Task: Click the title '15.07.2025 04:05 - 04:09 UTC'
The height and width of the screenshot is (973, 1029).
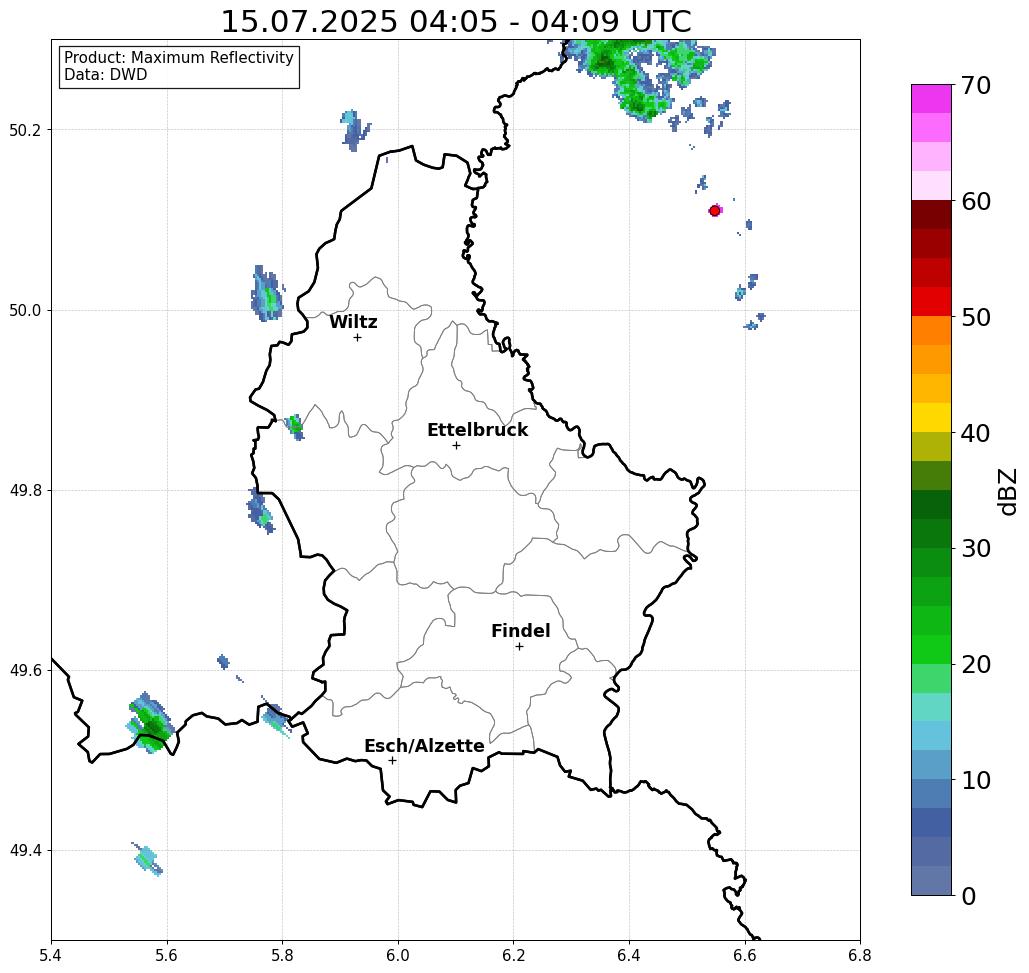Action: pos(456,22)
